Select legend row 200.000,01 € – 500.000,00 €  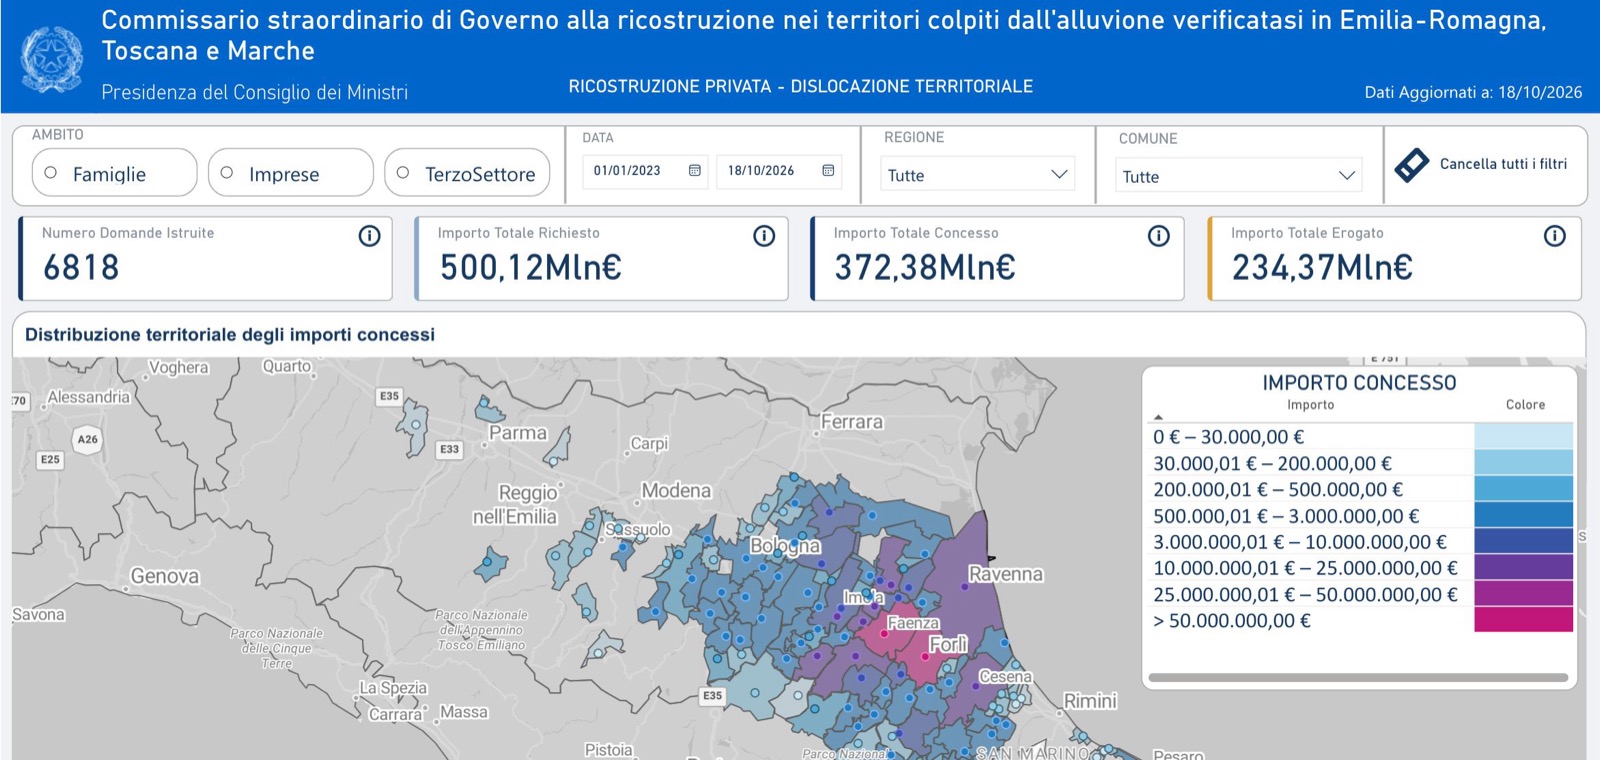pos(1361,489)
